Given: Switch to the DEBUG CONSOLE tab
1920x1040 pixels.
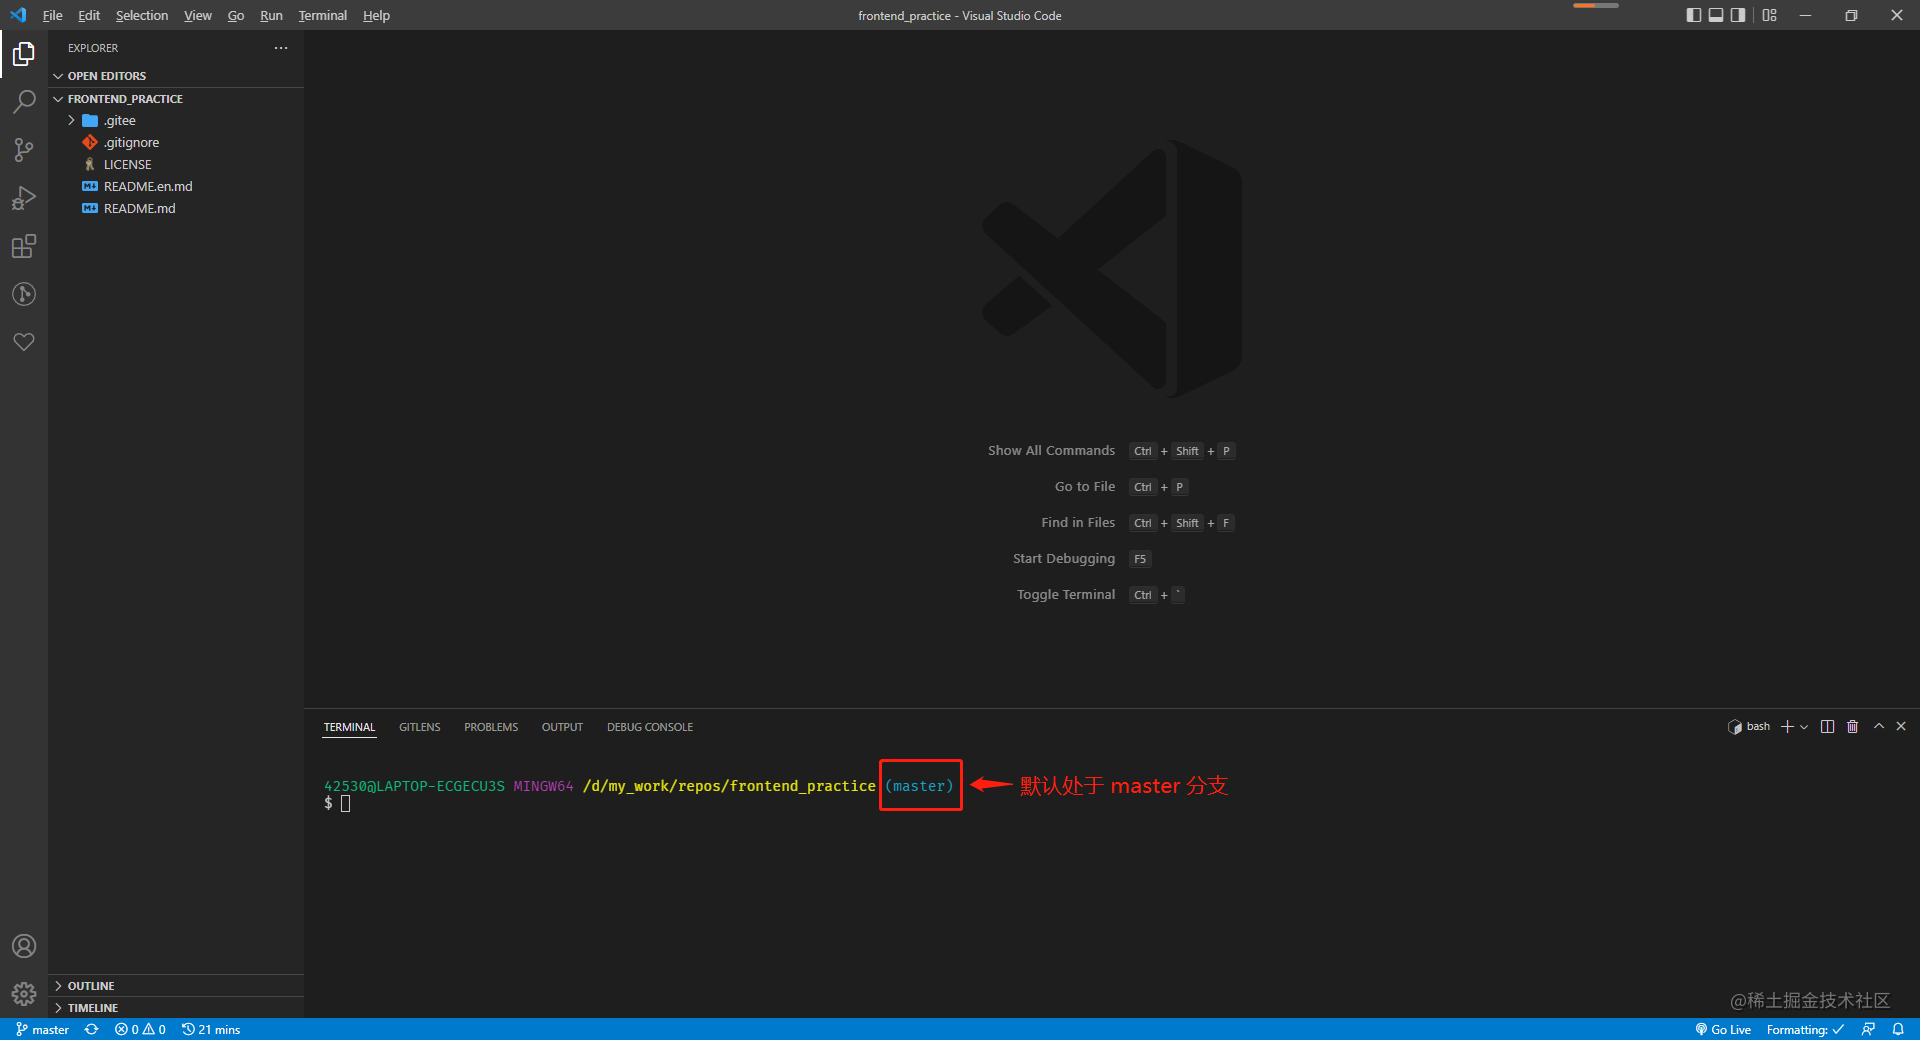Looking at the screenshot, I should (x=650, y=727).
